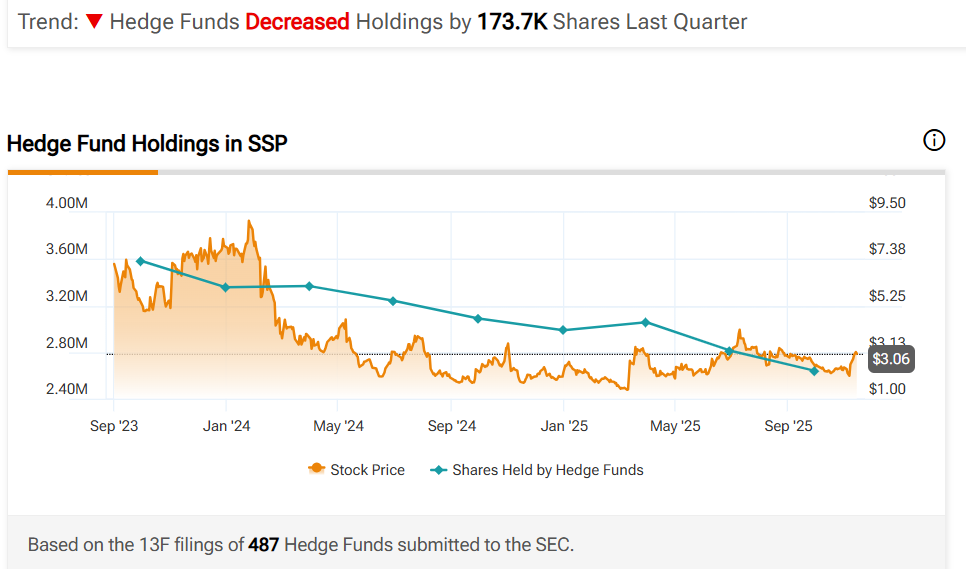Viewport: 966px width, 569px height.
Task: Toggle Shares Held by Hedge Funds label
Action: pyautogui.click(x=547, y=469)
